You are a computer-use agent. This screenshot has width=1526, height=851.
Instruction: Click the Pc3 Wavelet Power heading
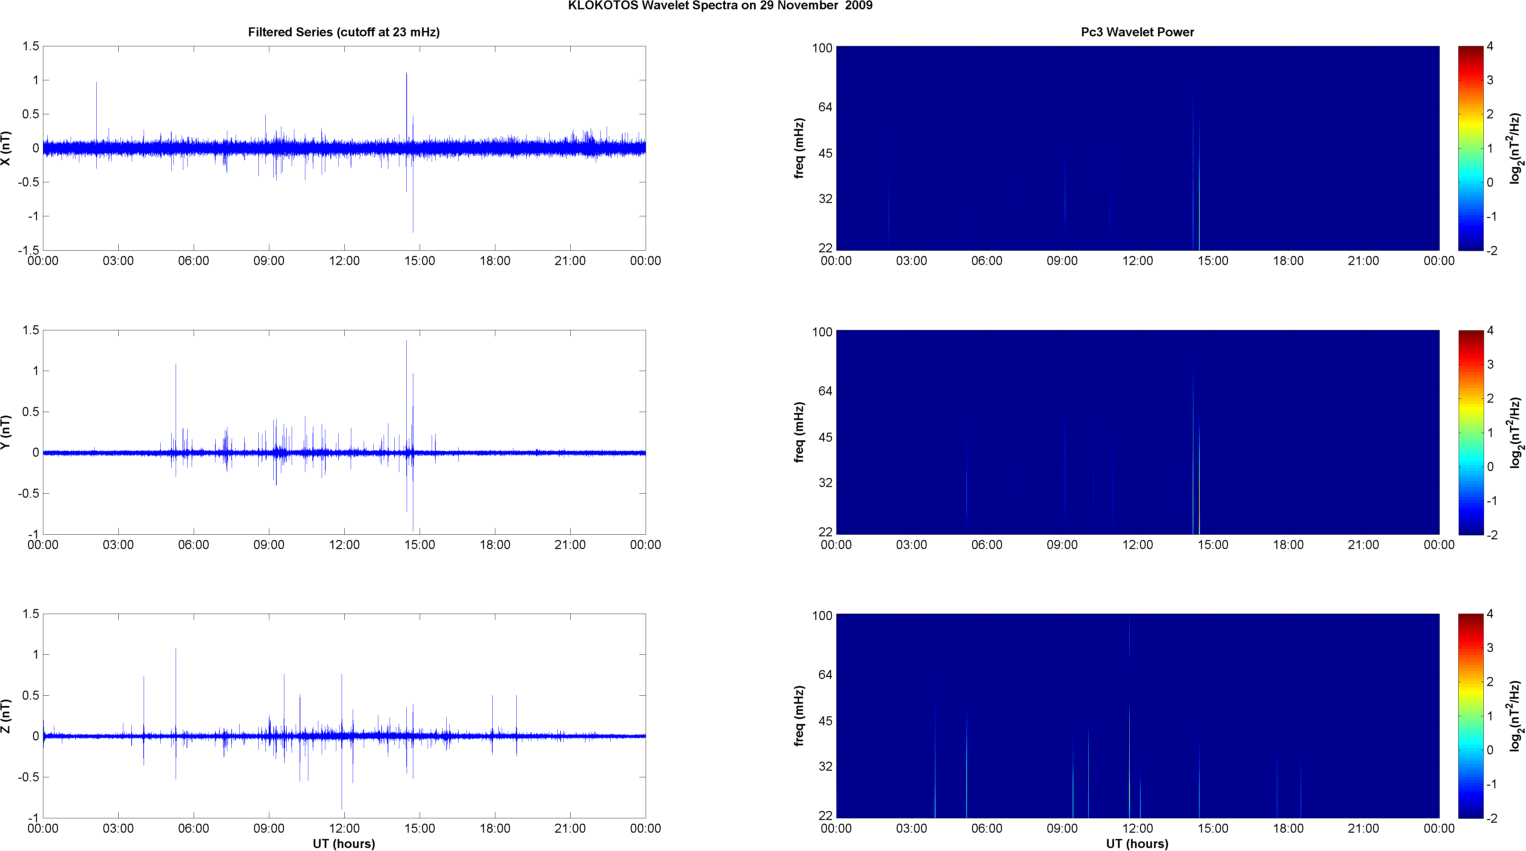(x=1137, y=32)
